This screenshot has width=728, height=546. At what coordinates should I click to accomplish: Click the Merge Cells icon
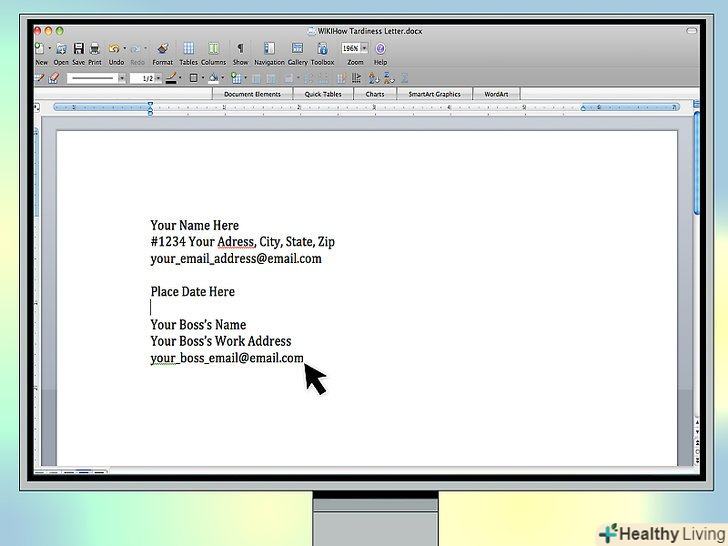(256, 78)
